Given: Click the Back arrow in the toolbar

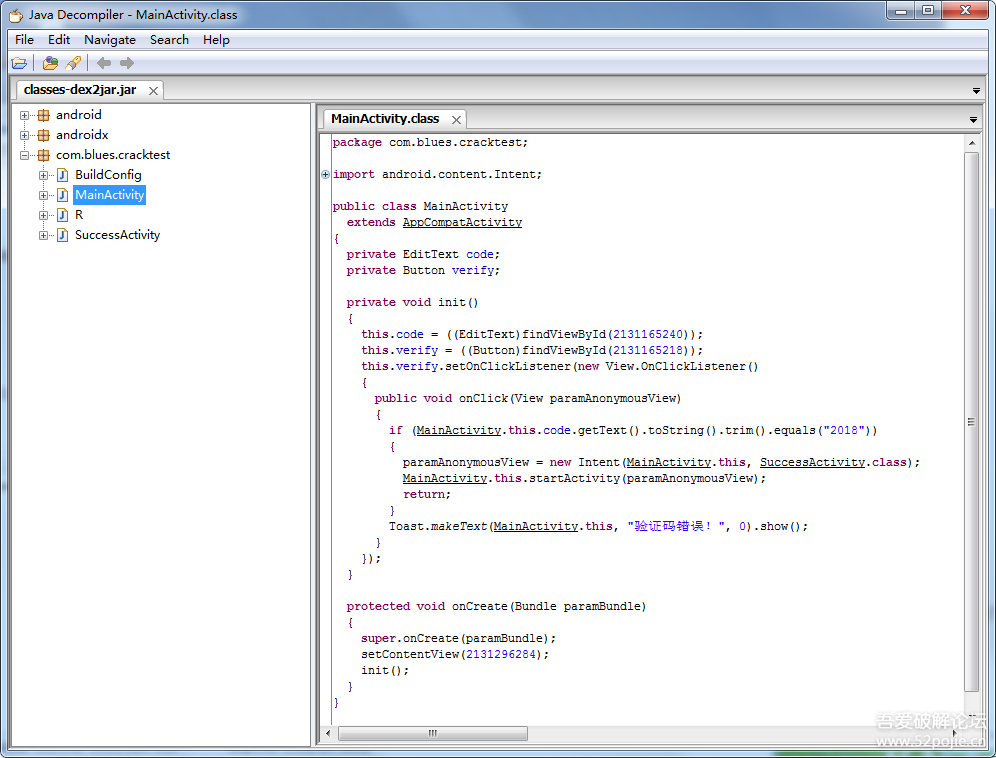Looking at the screenshot, I should click(x=104, y=63).
